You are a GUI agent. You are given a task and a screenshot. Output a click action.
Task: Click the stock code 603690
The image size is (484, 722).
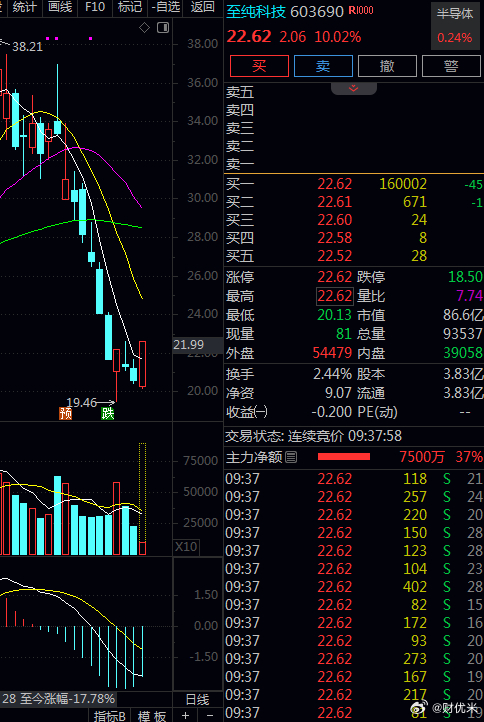pyautogui.click(x=317, y=12)
